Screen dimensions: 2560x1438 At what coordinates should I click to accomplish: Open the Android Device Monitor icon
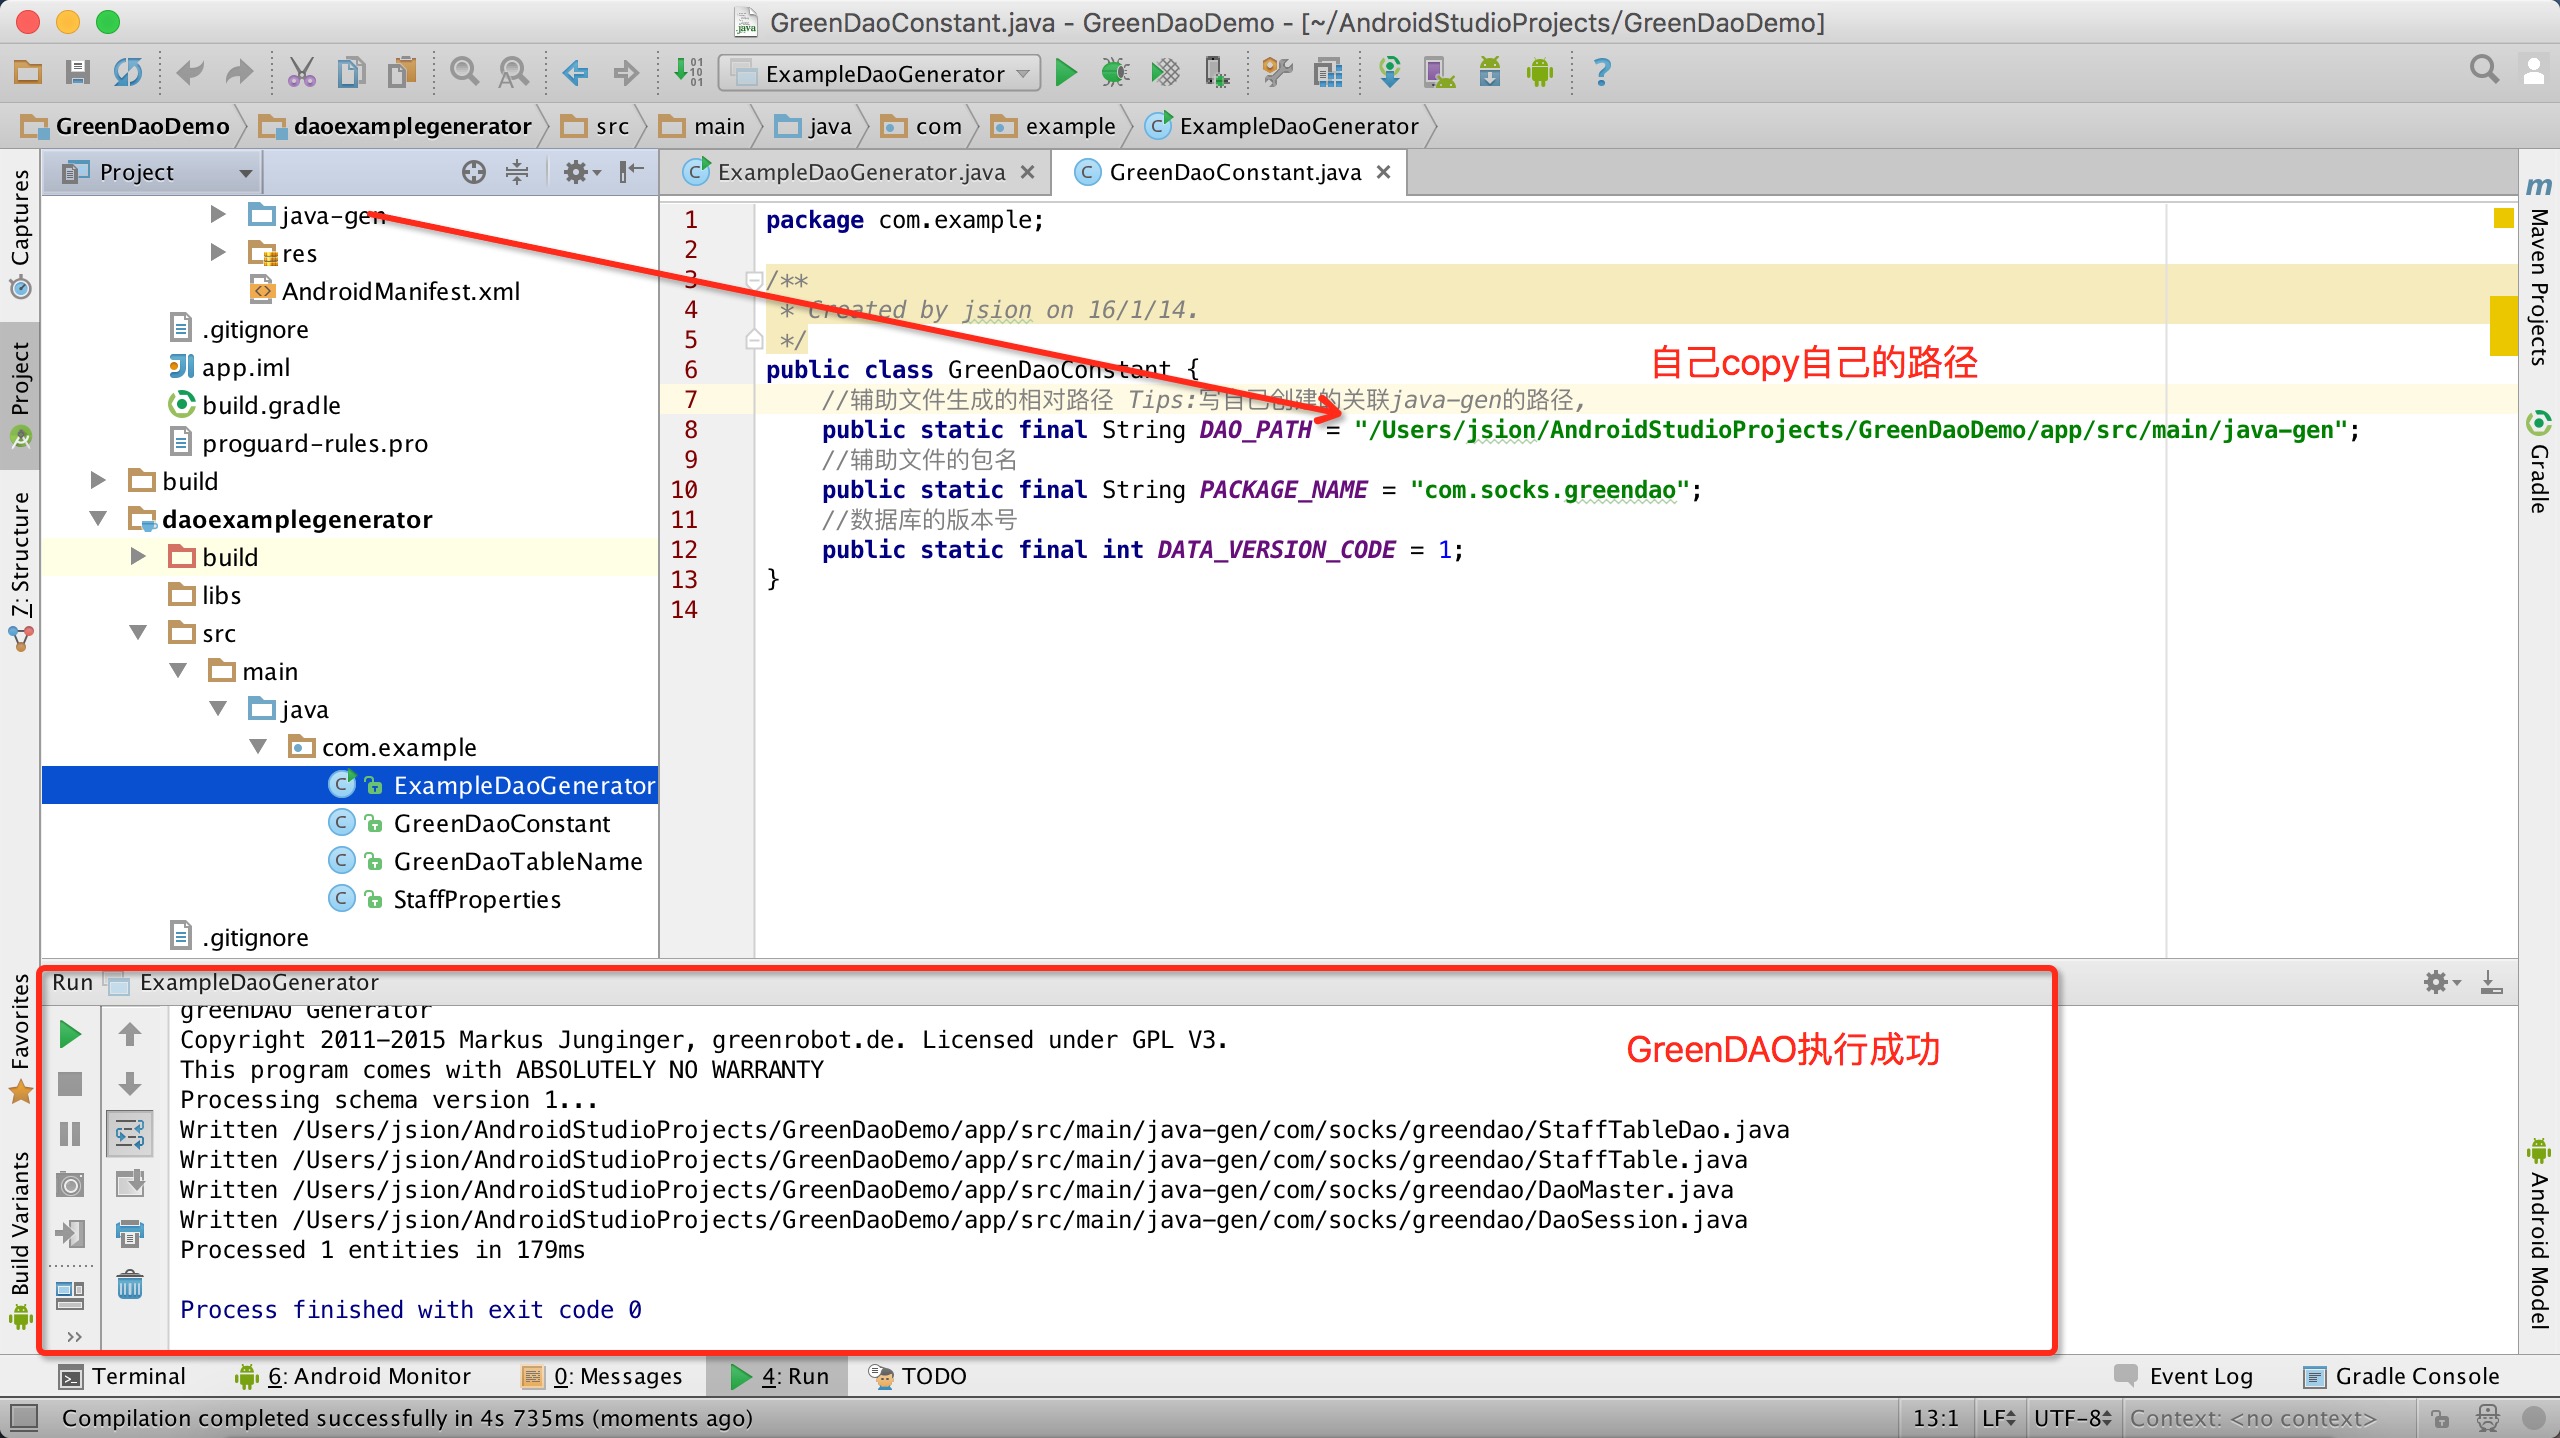click(x=1540, y=72)
